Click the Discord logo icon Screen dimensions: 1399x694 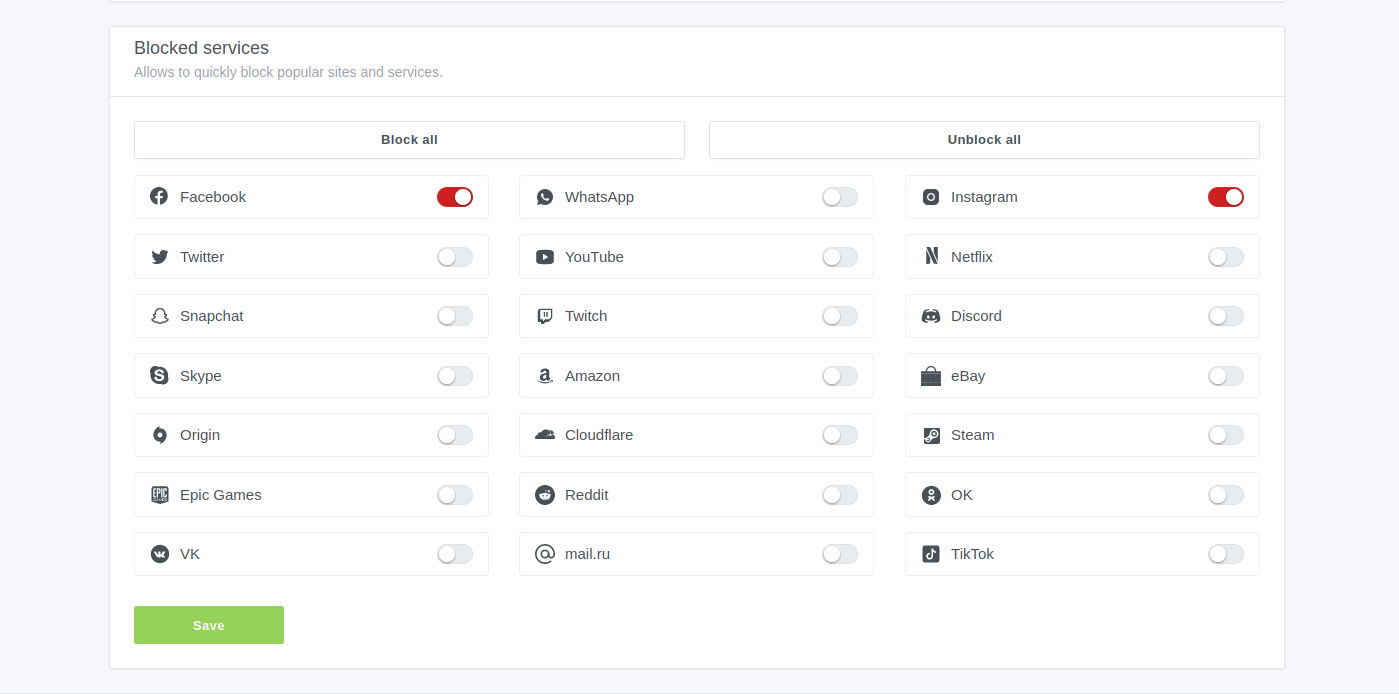point(931,316)
